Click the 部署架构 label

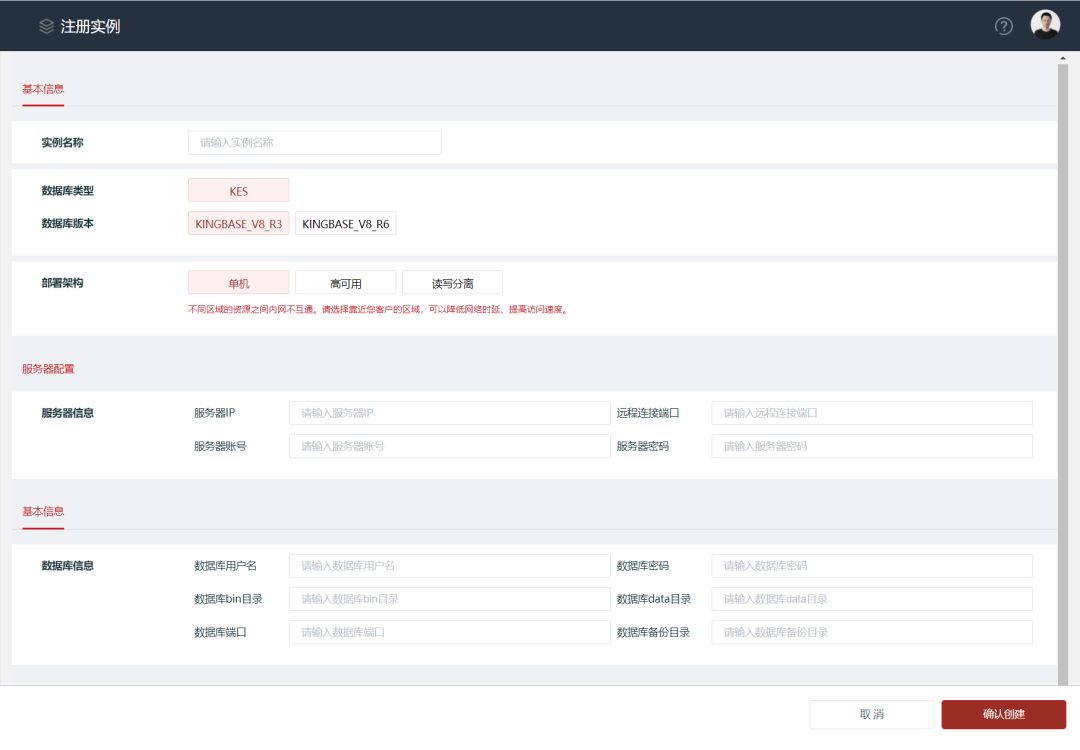click(62, 283)
